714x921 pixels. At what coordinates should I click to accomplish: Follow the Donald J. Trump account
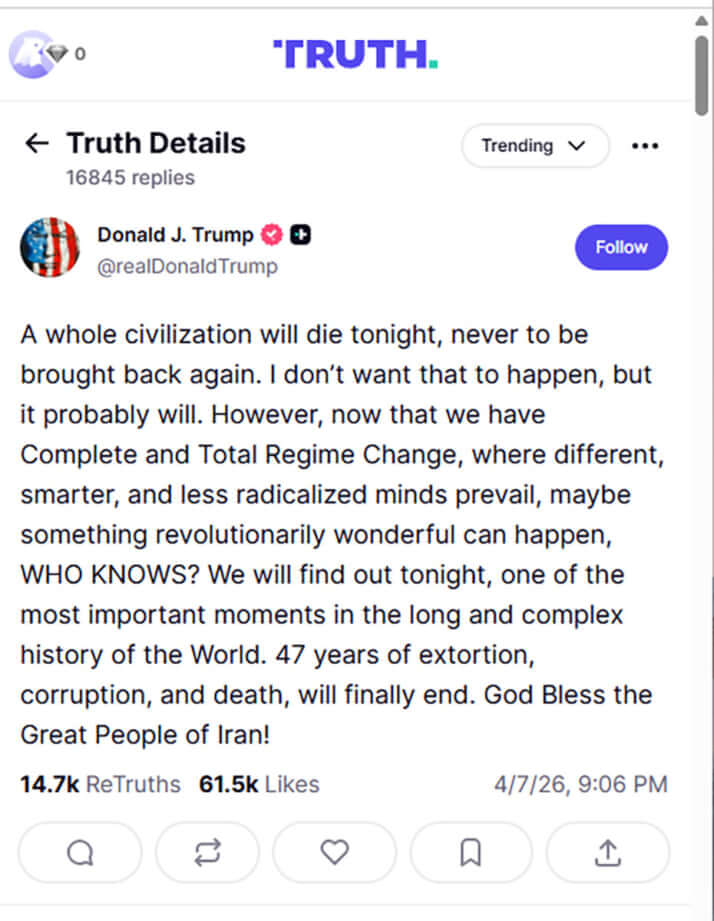click(621, 247)
